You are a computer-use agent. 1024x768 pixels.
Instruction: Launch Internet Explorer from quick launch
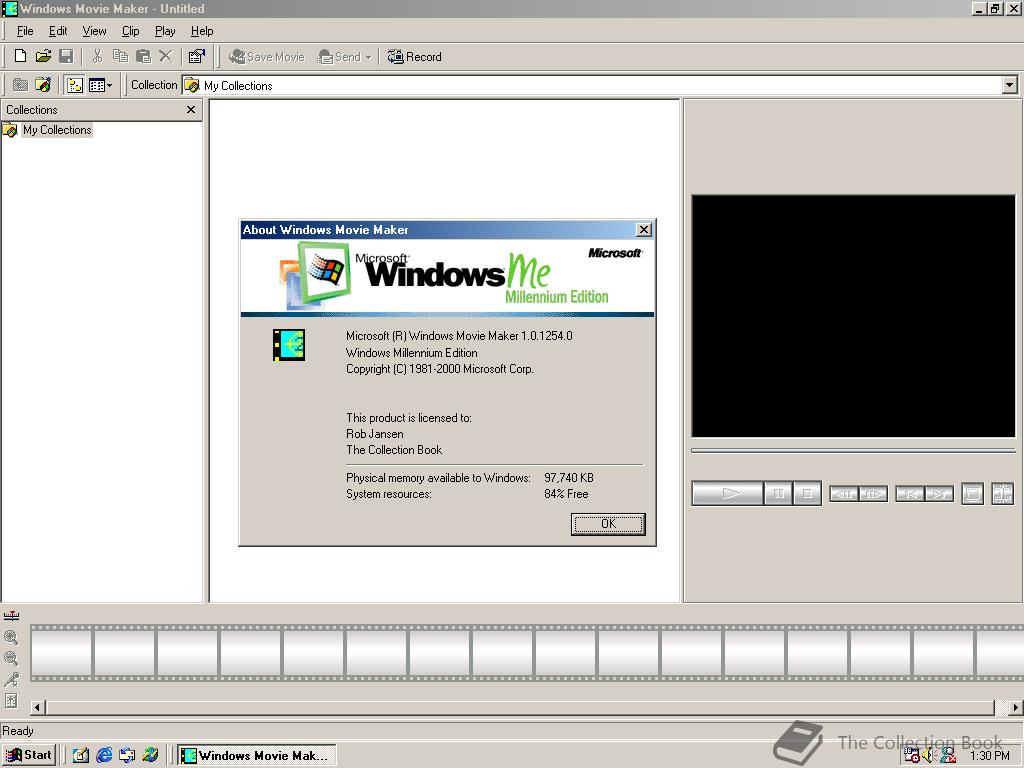pos(104,755)
